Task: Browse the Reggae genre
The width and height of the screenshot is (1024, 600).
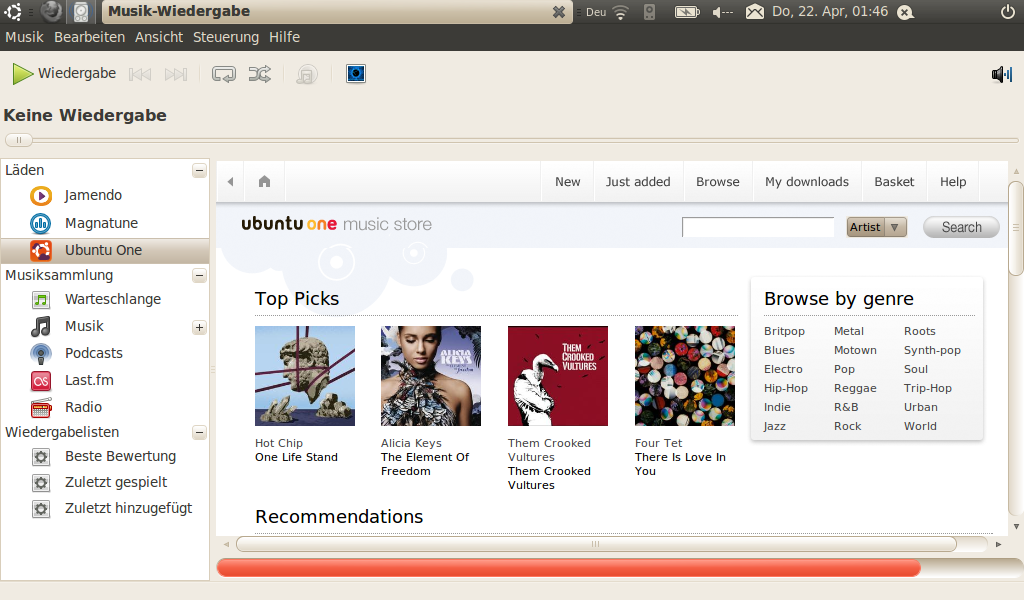Action: (x=855, y=388)
